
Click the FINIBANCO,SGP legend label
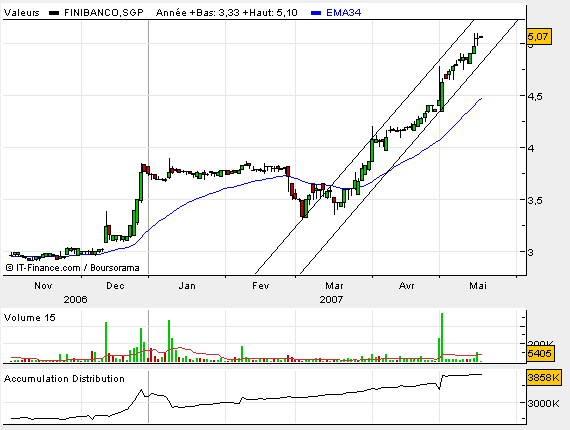[104, 13]
